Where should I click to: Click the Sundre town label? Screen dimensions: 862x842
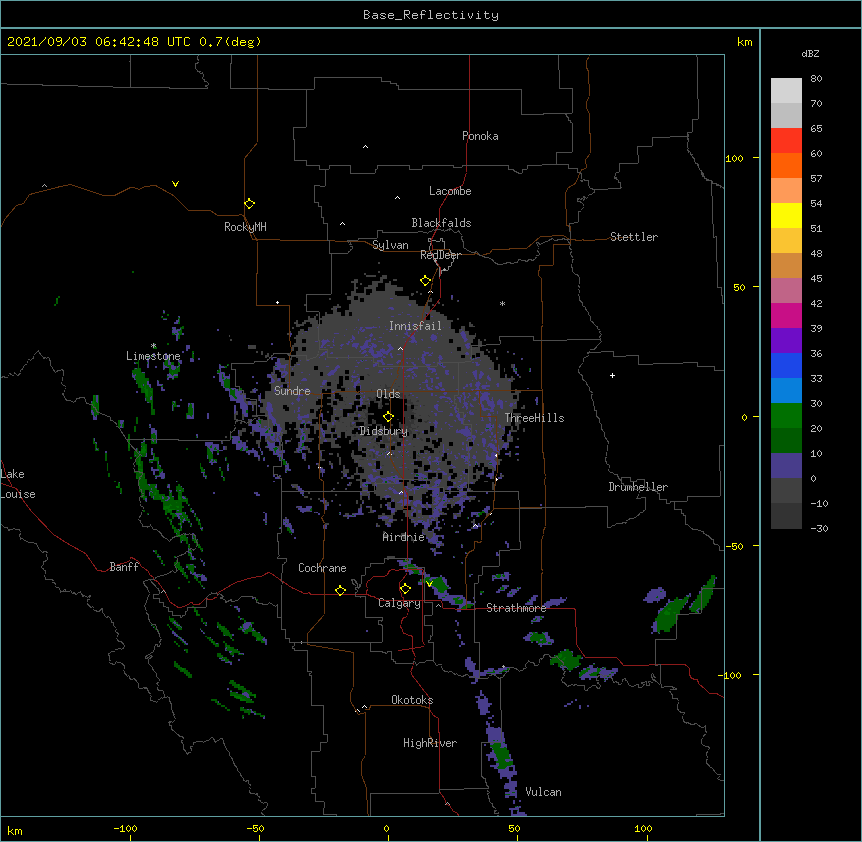pyautogui.click(x=292, y=391)
